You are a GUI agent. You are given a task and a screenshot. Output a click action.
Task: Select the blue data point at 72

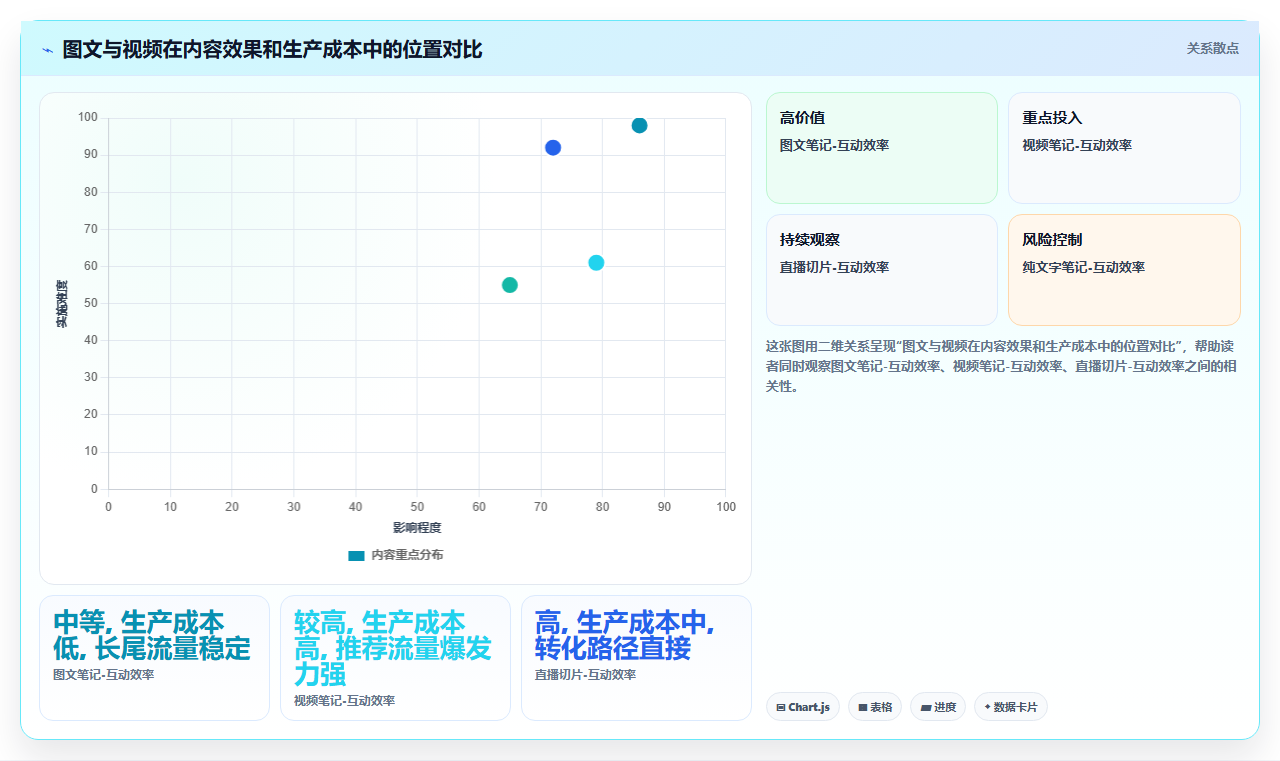tap(553, 147)
